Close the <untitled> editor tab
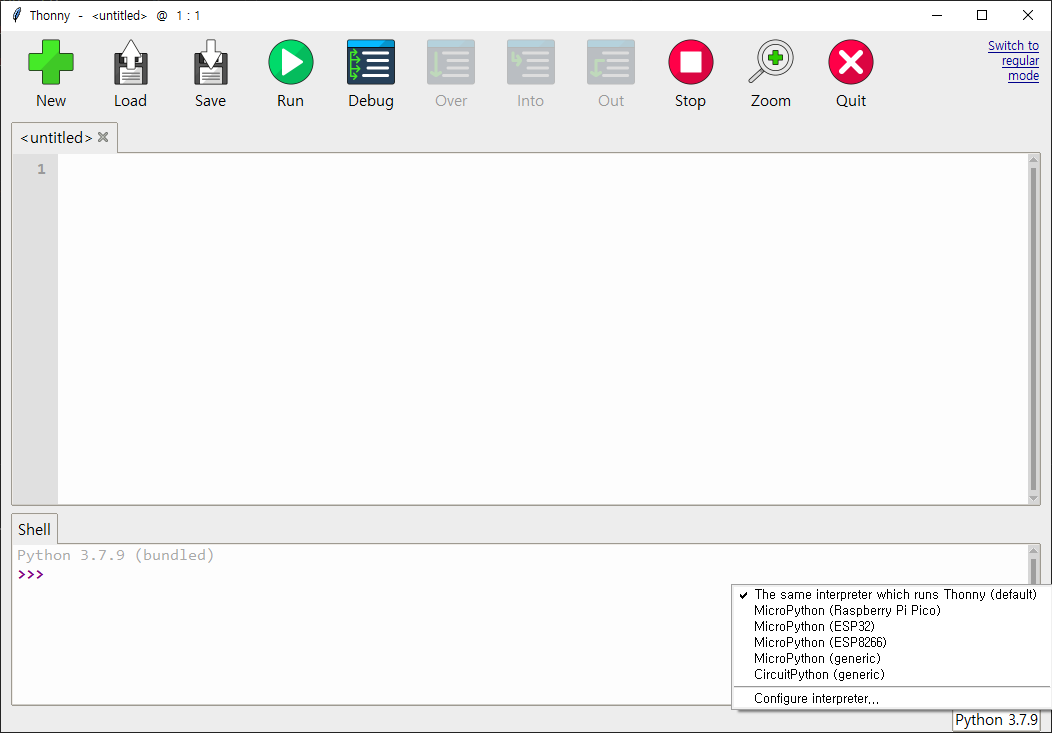The width and height of the screenshot is (1052, 733). pos(103,137)
